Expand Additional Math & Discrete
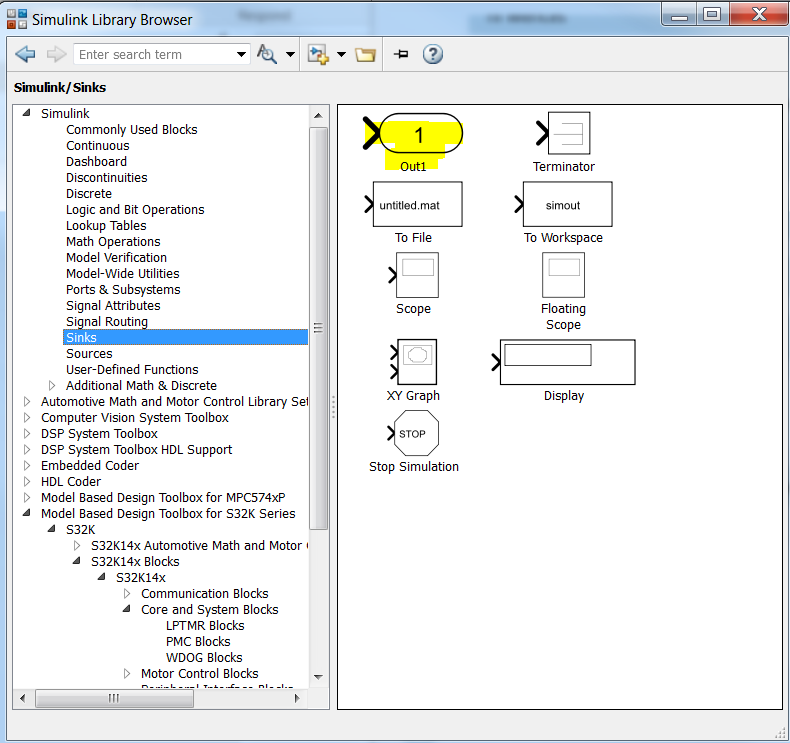 52,385
